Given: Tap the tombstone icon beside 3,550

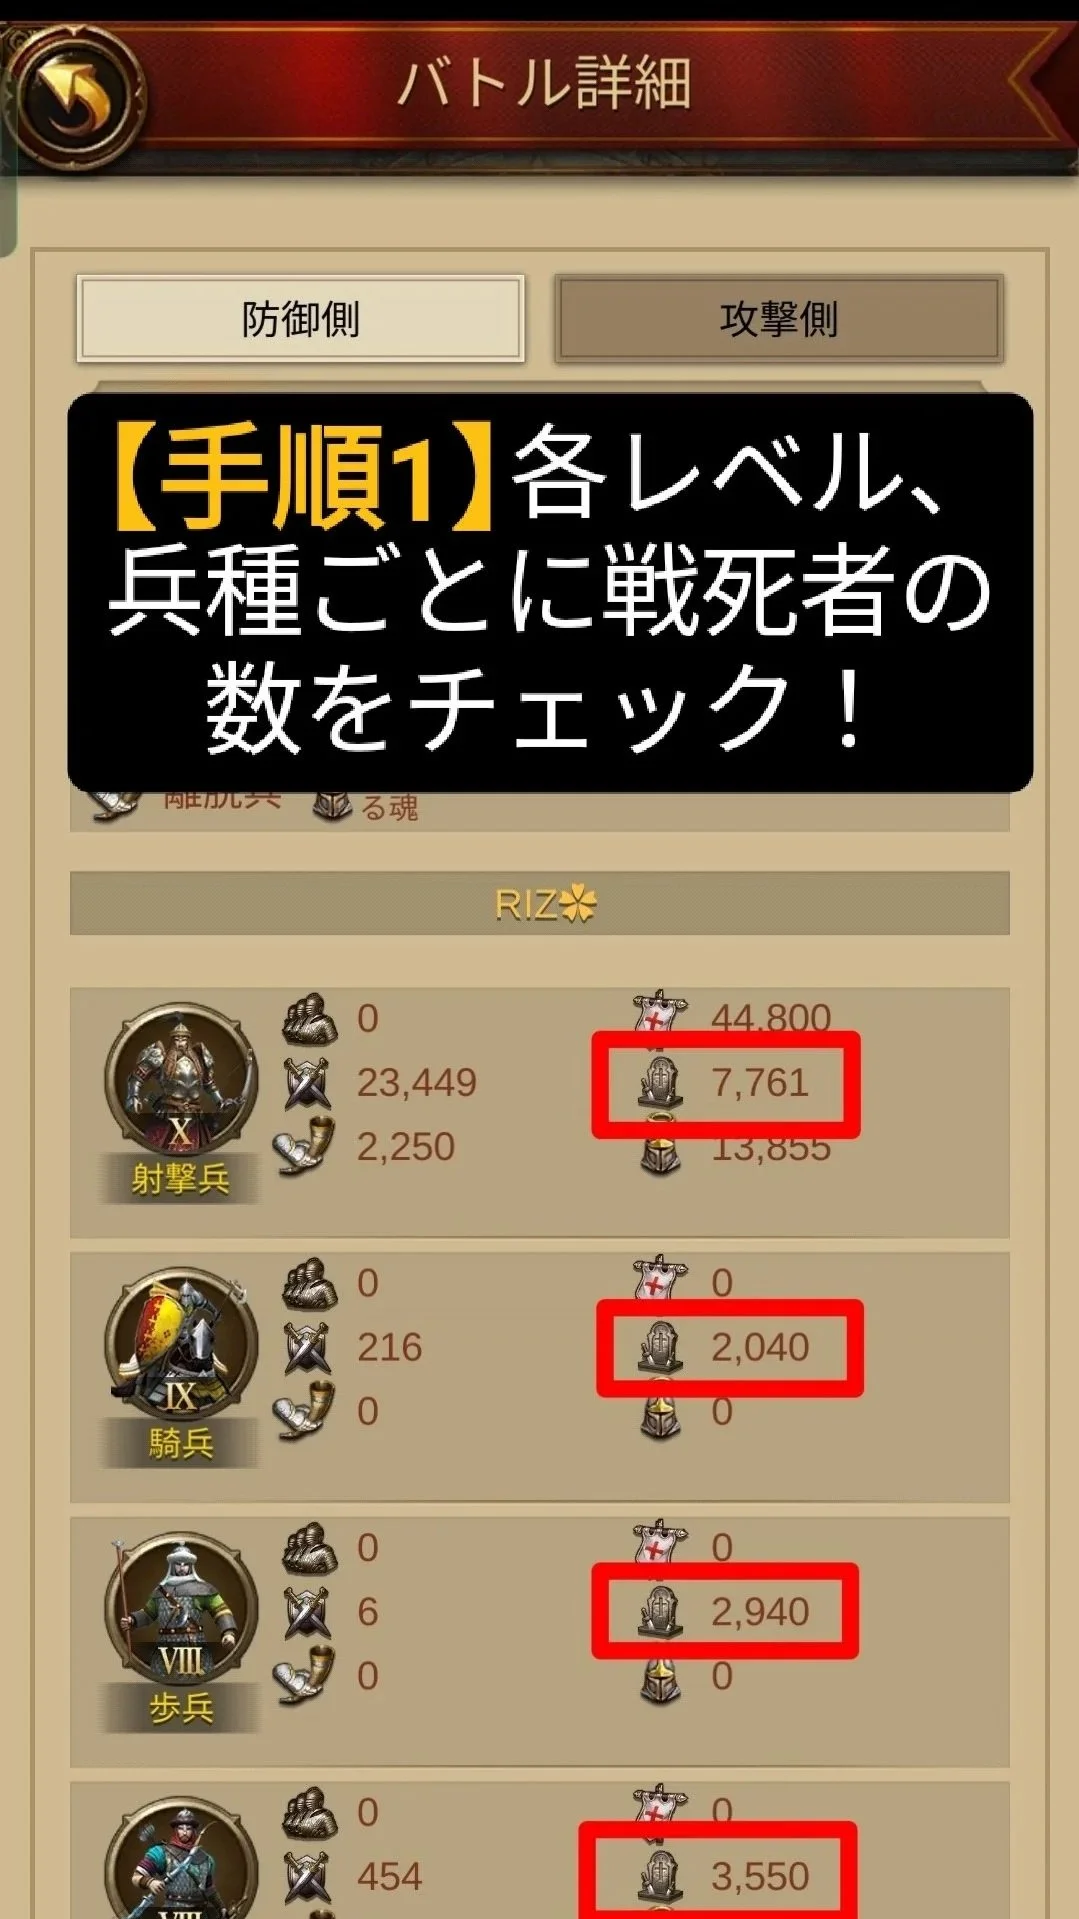Looking at the screenshot, I should click(x=661, y=1876).
